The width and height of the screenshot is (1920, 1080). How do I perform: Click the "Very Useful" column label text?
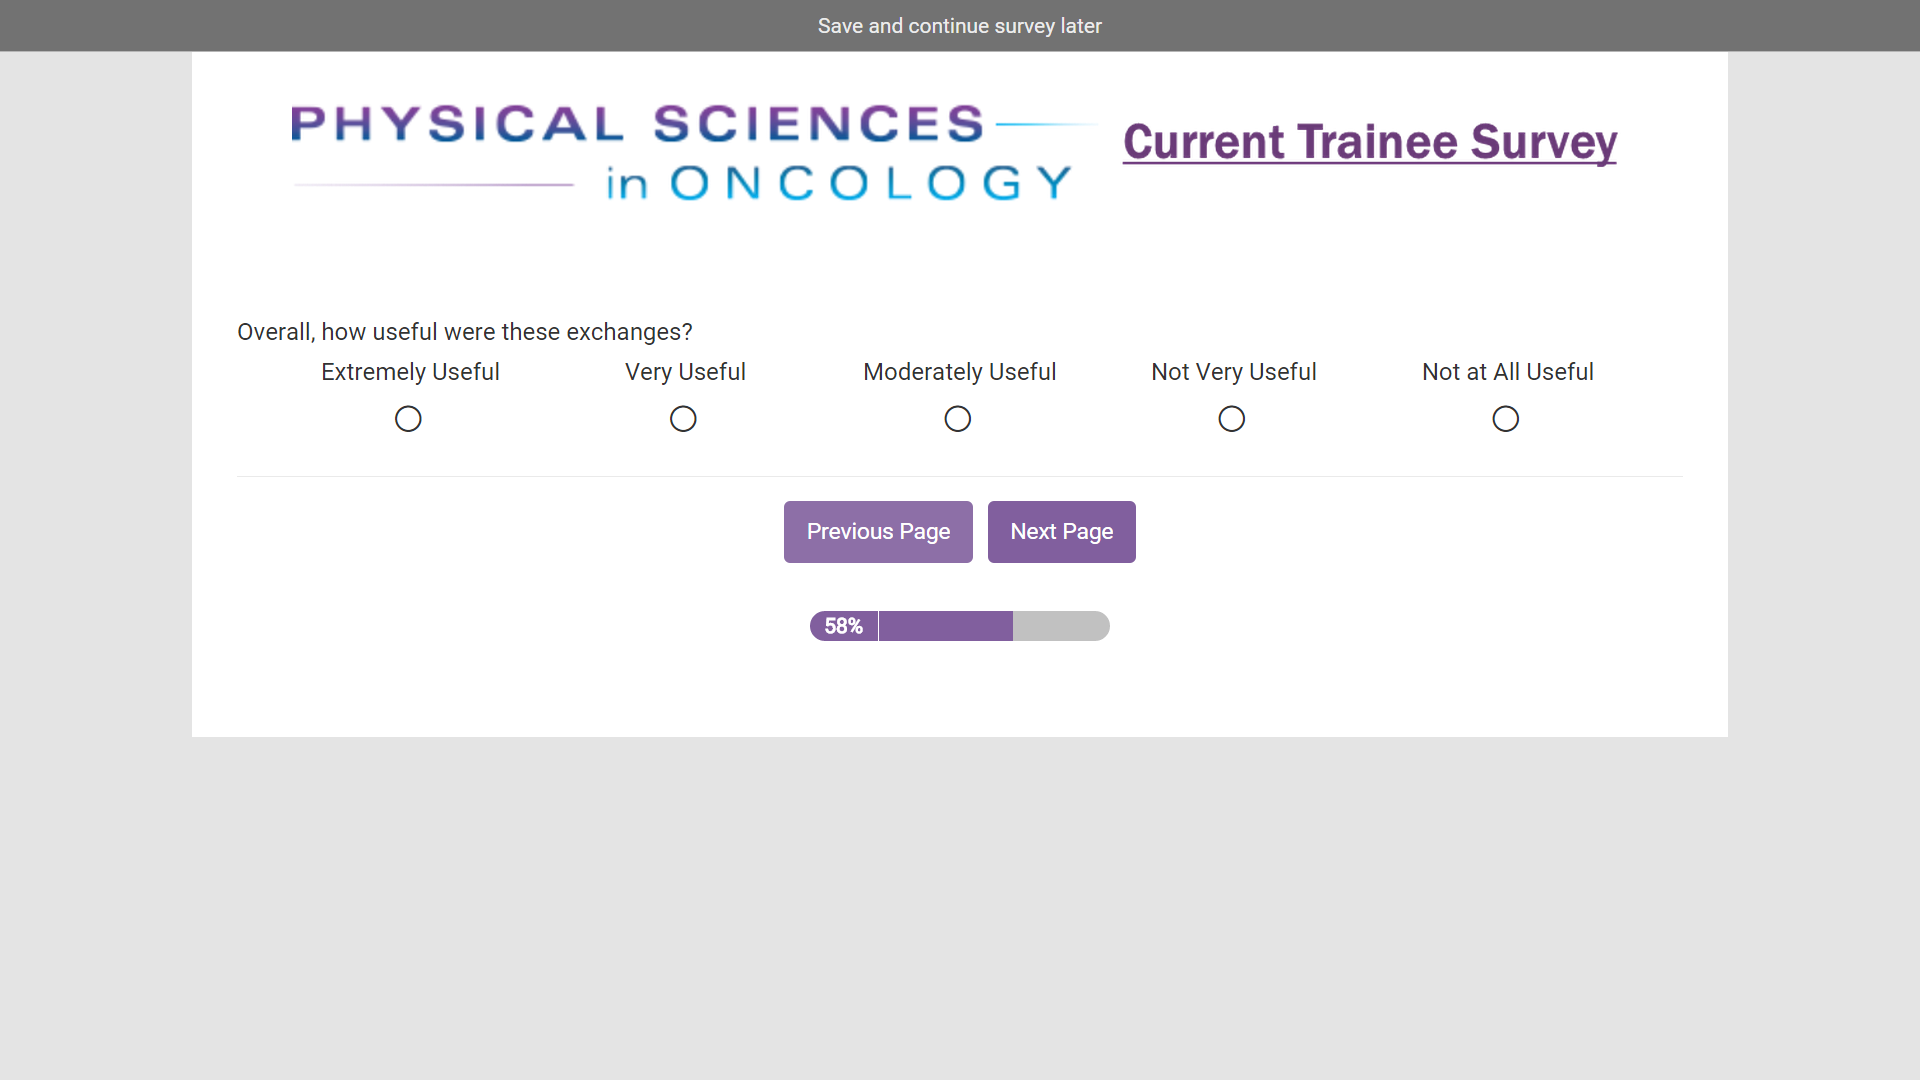(x=685, y=372)
